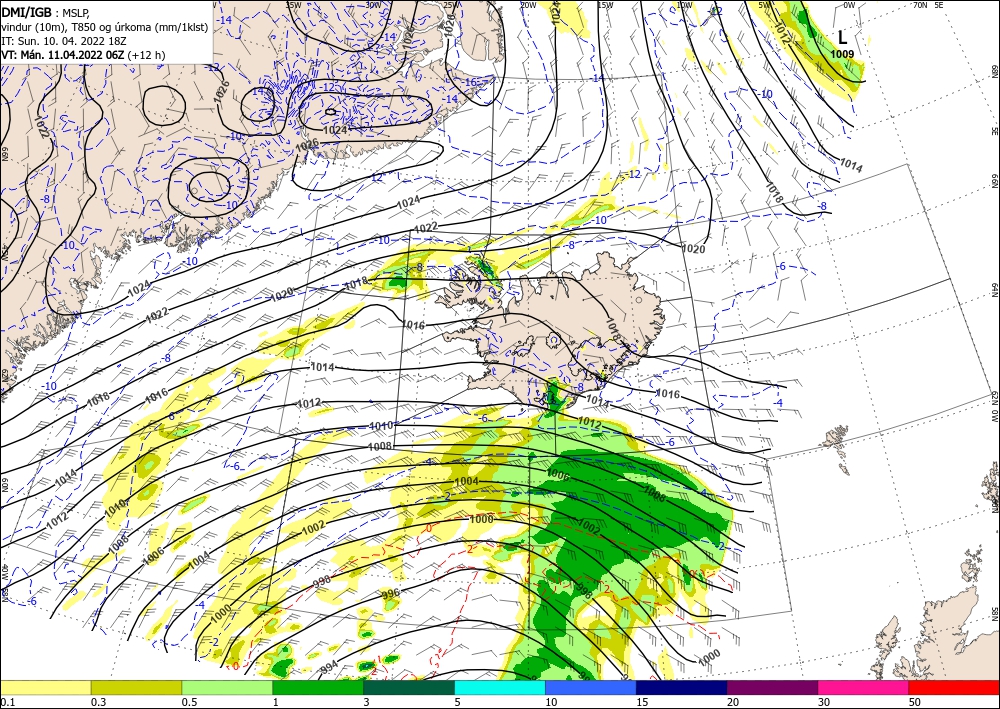Screen dimensions: 1000x709
Task: Select the dark green 3–5 legend swatch
Action: [409, 687]
